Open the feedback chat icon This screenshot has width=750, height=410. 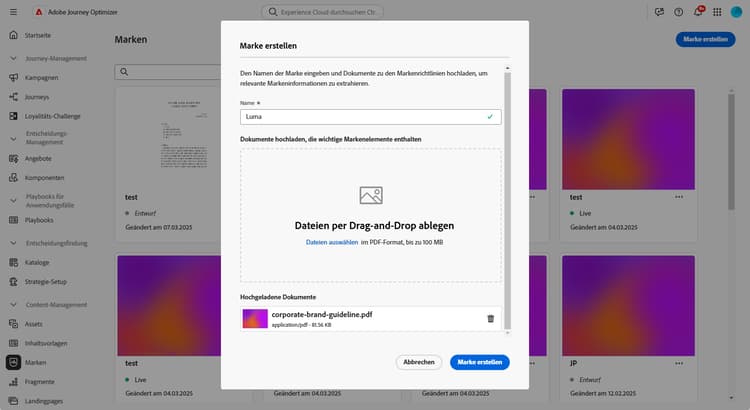(659, 12)
